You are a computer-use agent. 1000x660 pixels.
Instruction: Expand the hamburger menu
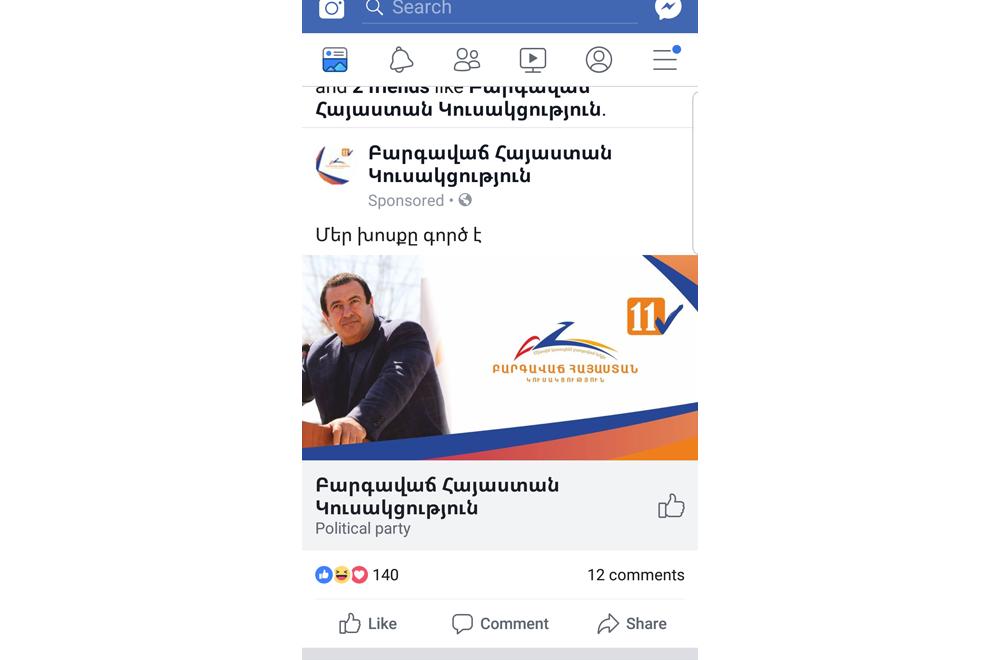(666, 59)
